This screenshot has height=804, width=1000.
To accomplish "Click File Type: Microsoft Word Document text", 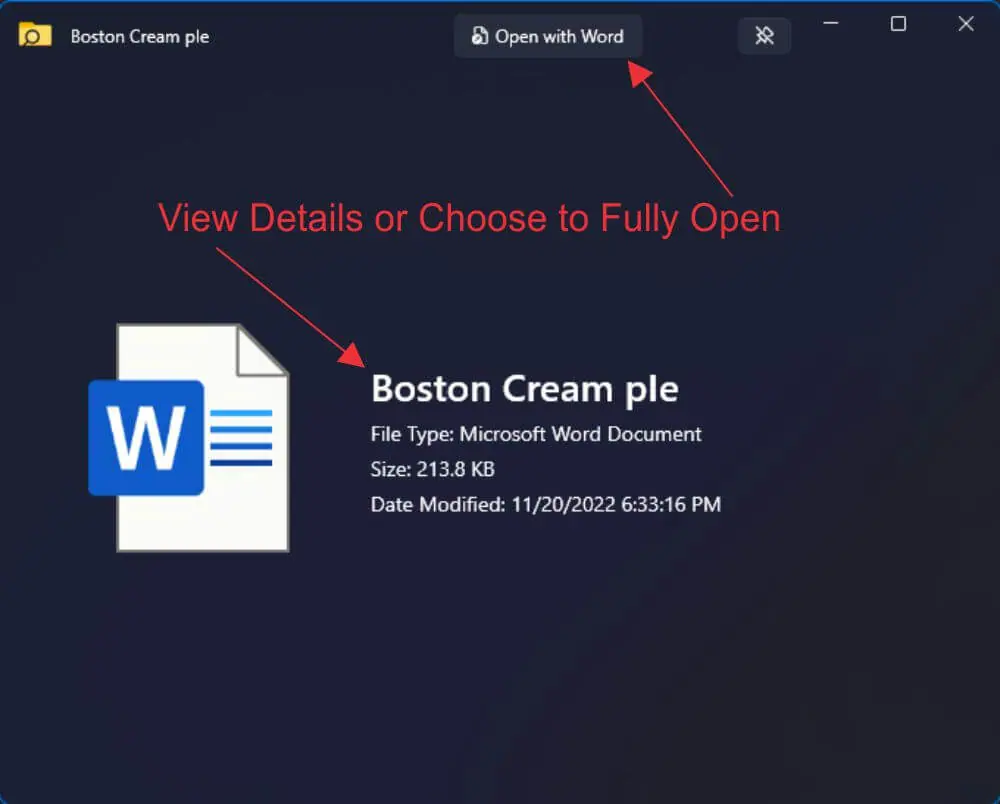I will (536, 434).
